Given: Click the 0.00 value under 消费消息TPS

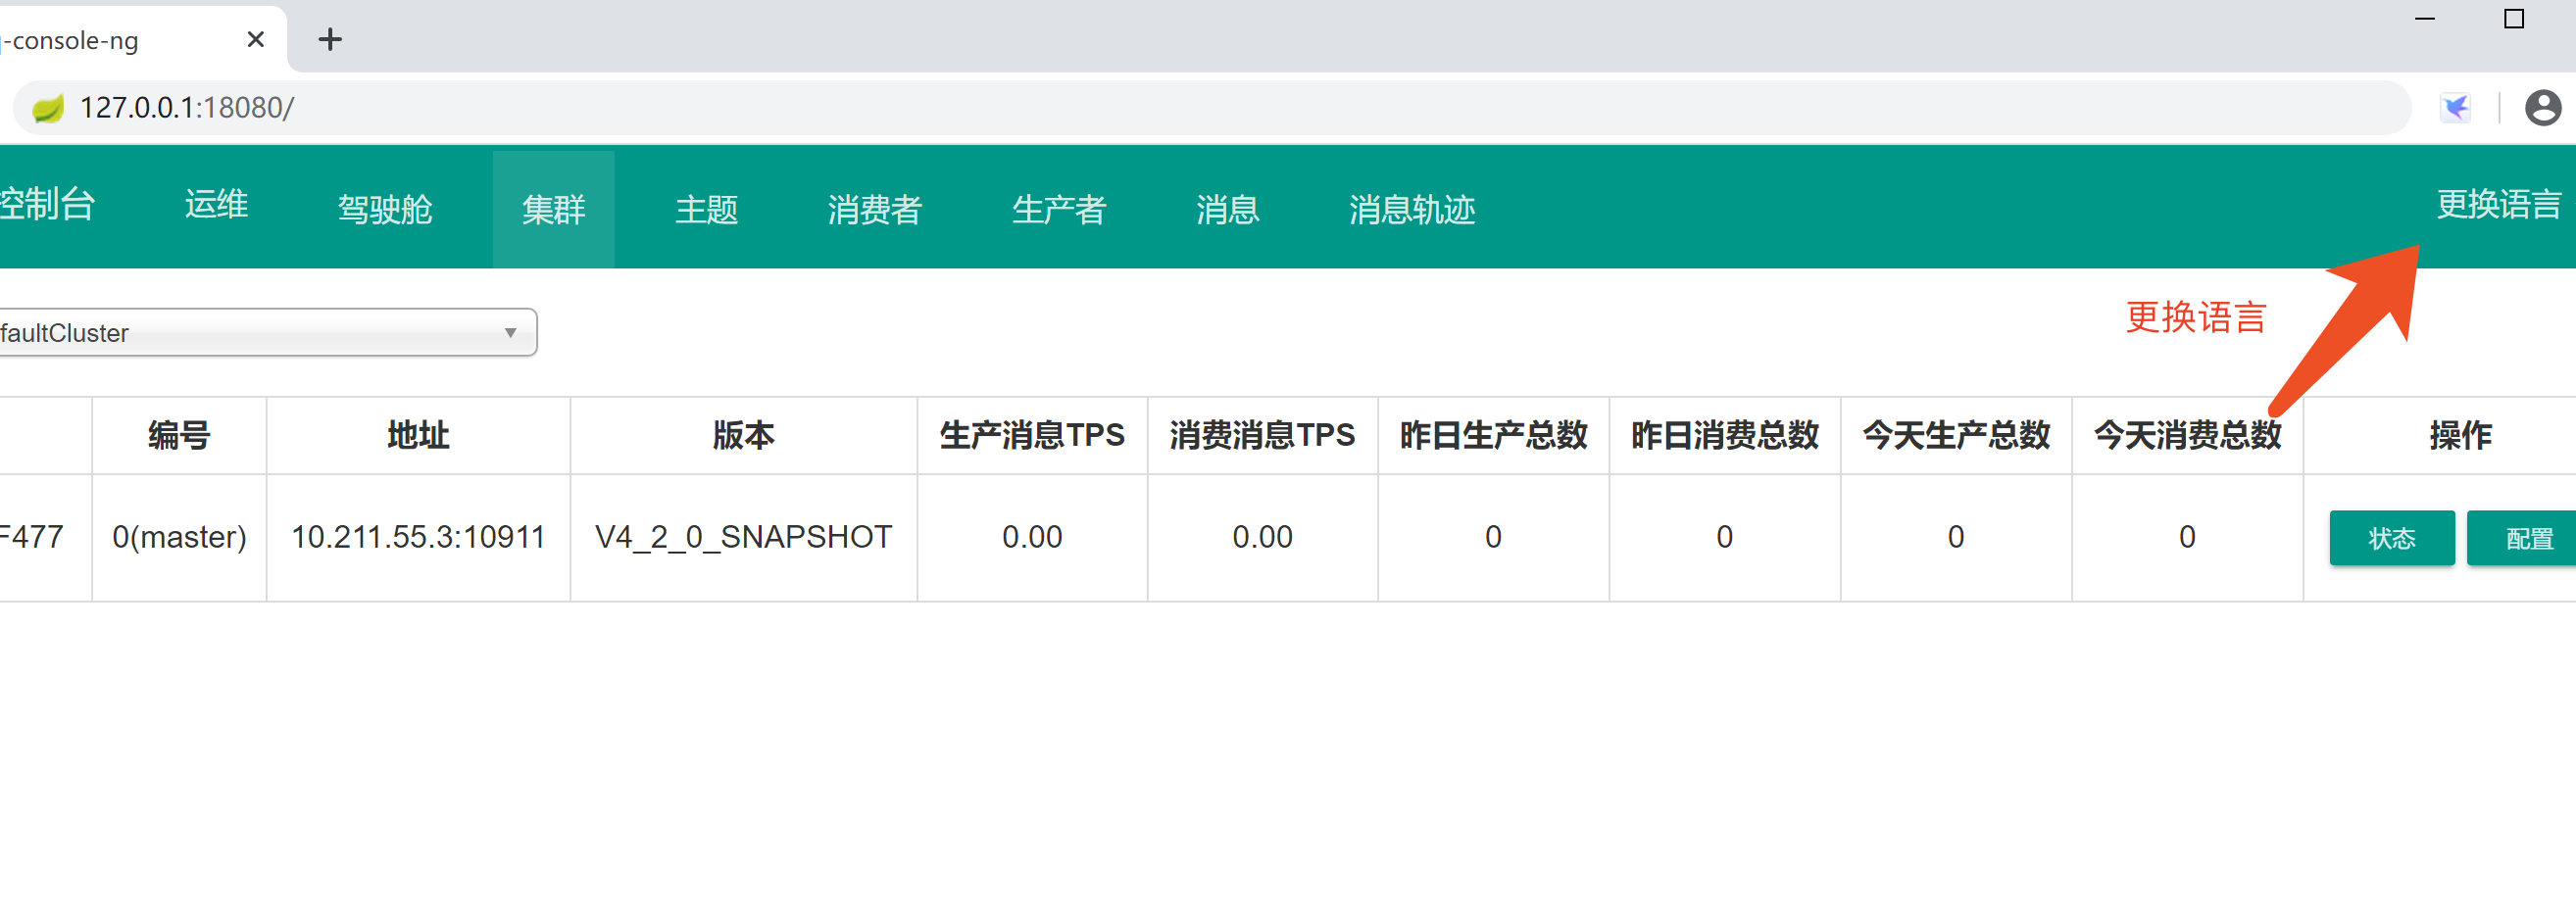Looking at the screenshot, I should [x=1262, y=537].
